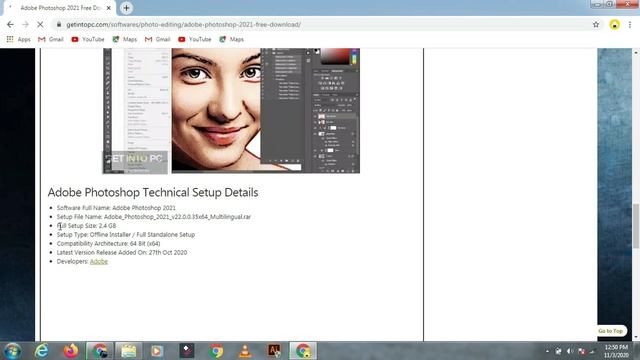Image resolution: width=640 pixels, height=360 pixels.
Task: Open the media player taskbar icon
Action: coord(157,351)
